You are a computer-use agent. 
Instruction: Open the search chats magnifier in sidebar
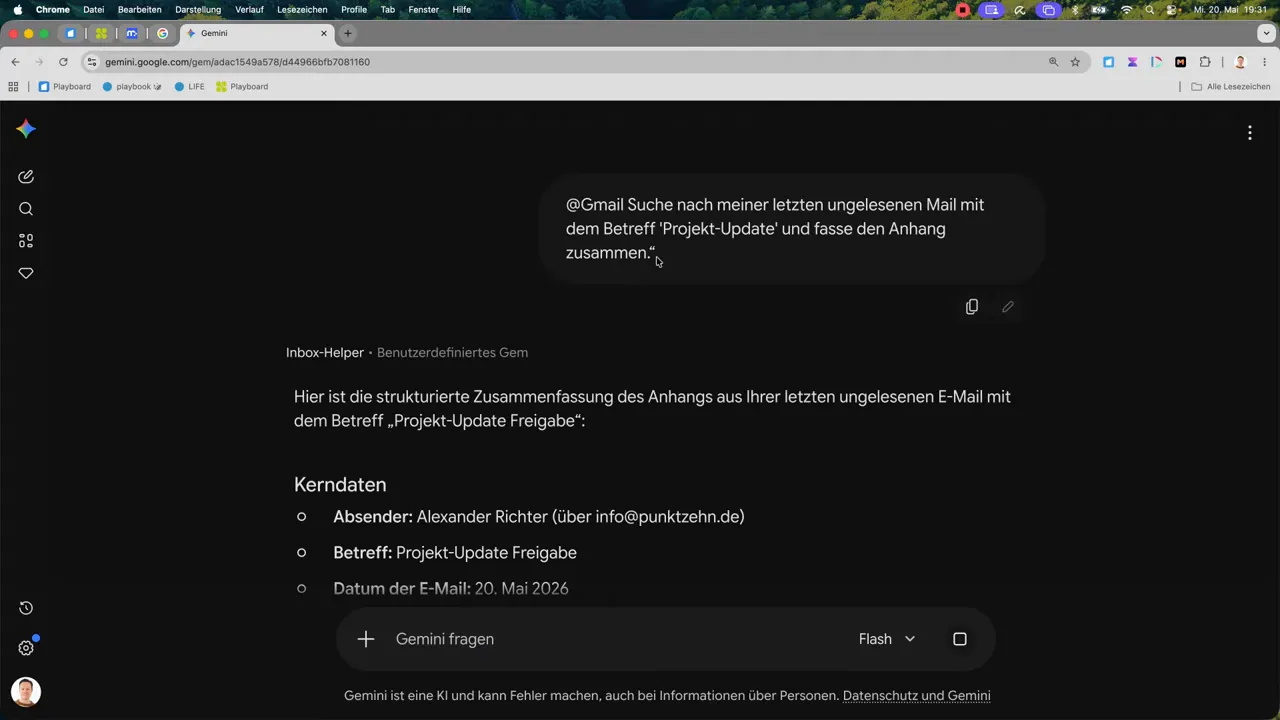26,209
